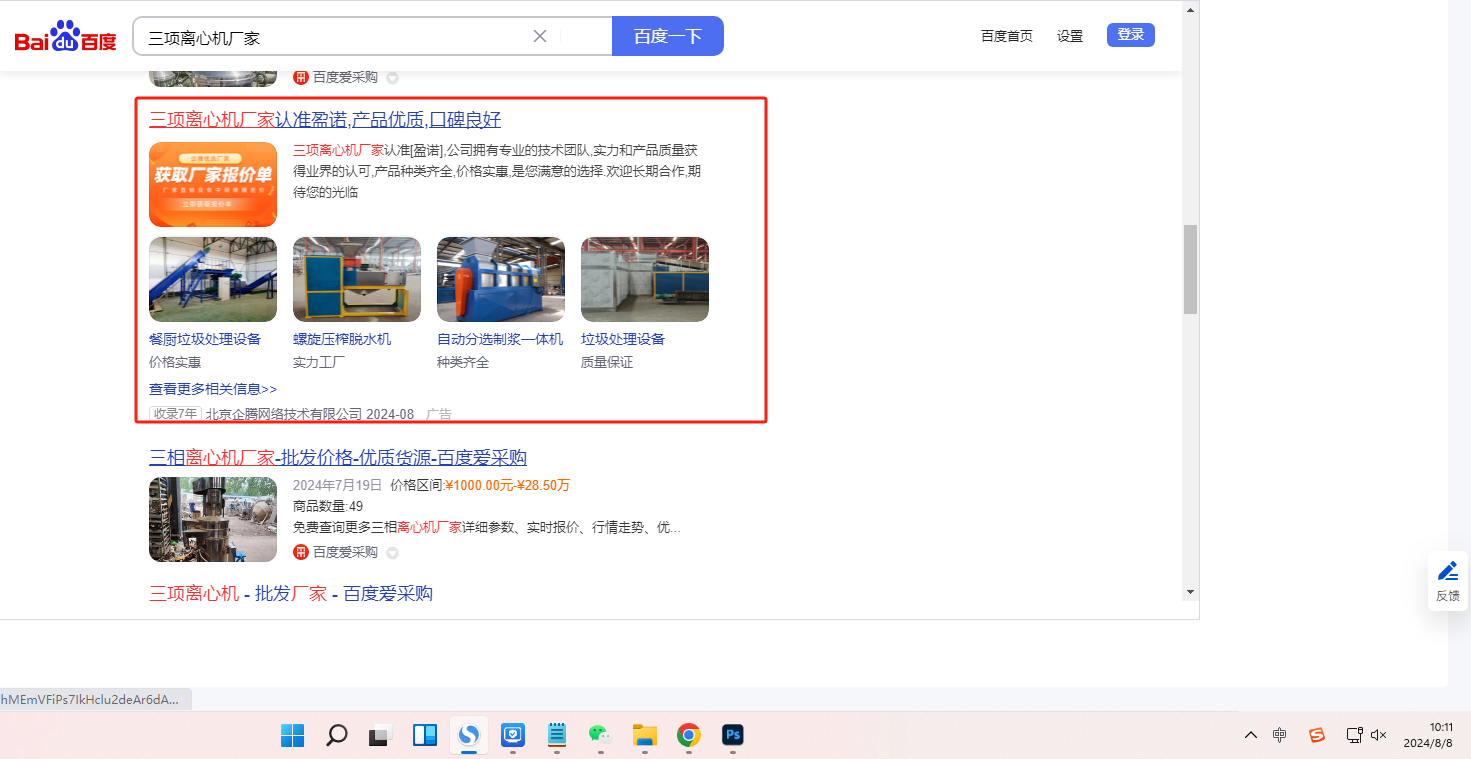Open the Sogou input method tray icon
The image size is (1471, 759).
[x=1317, y=735]
